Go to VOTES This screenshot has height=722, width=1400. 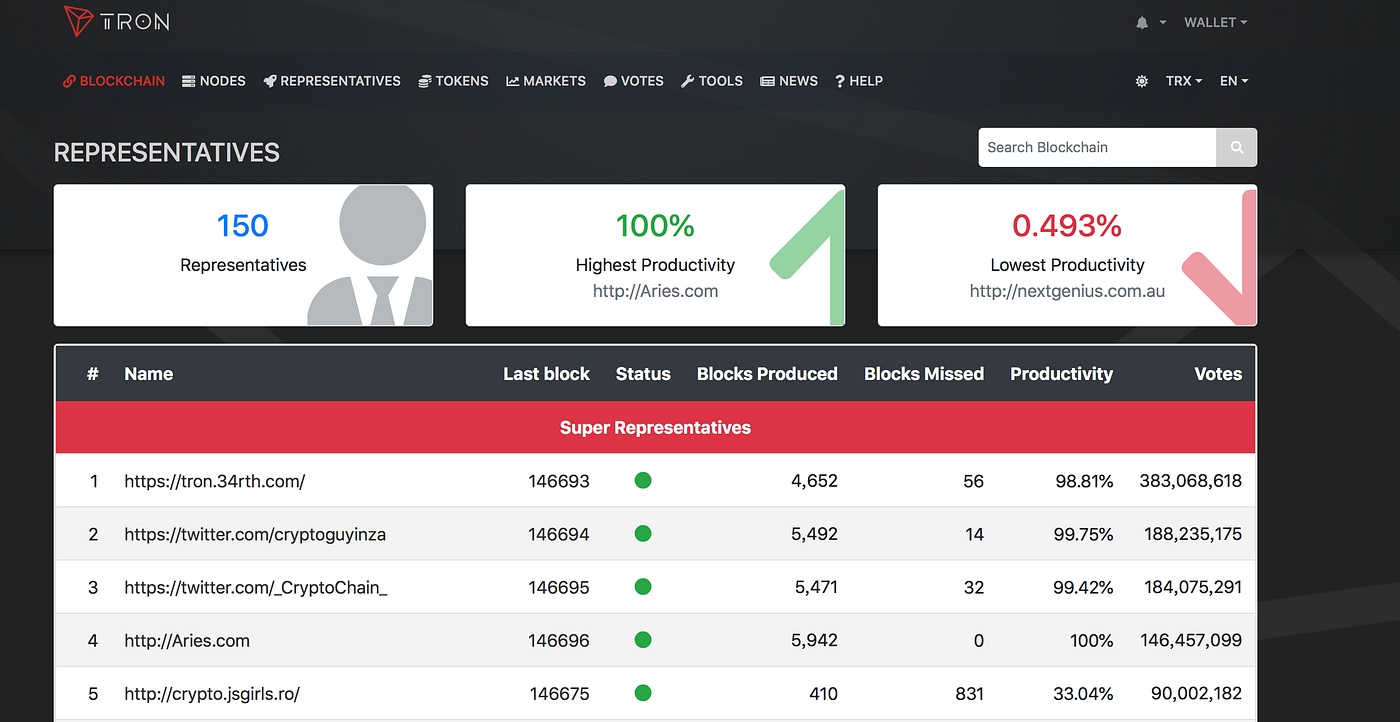[x=633, y=81]
